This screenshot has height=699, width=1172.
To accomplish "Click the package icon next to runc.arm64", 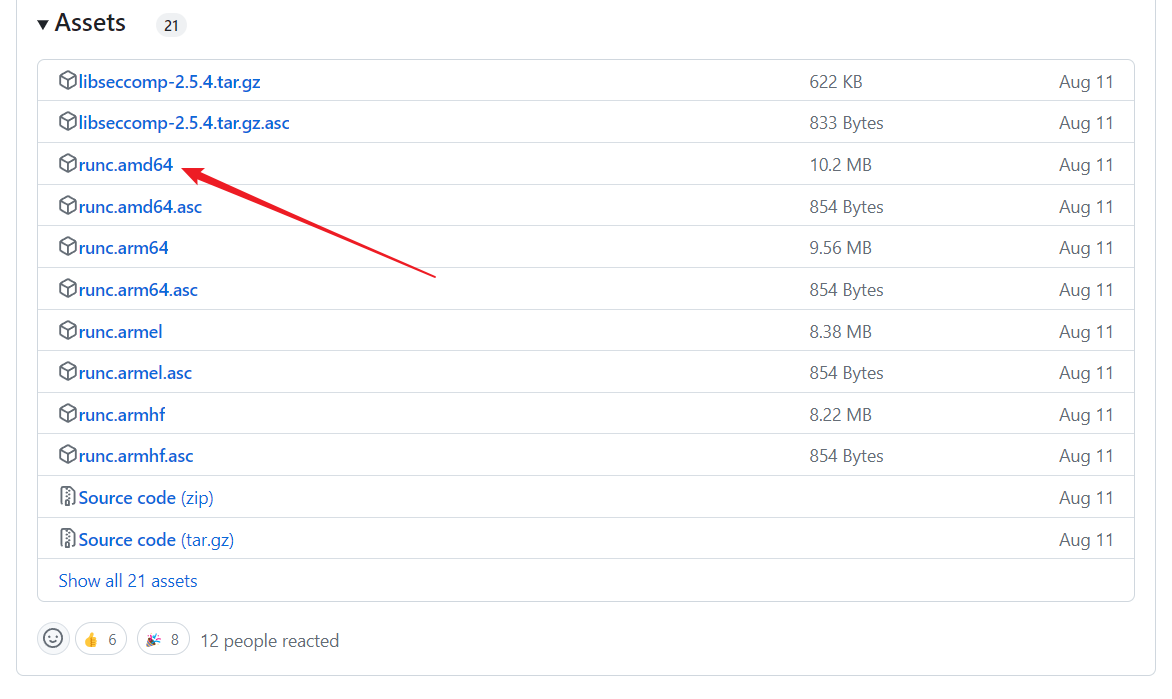I will (x=67, y=247).
